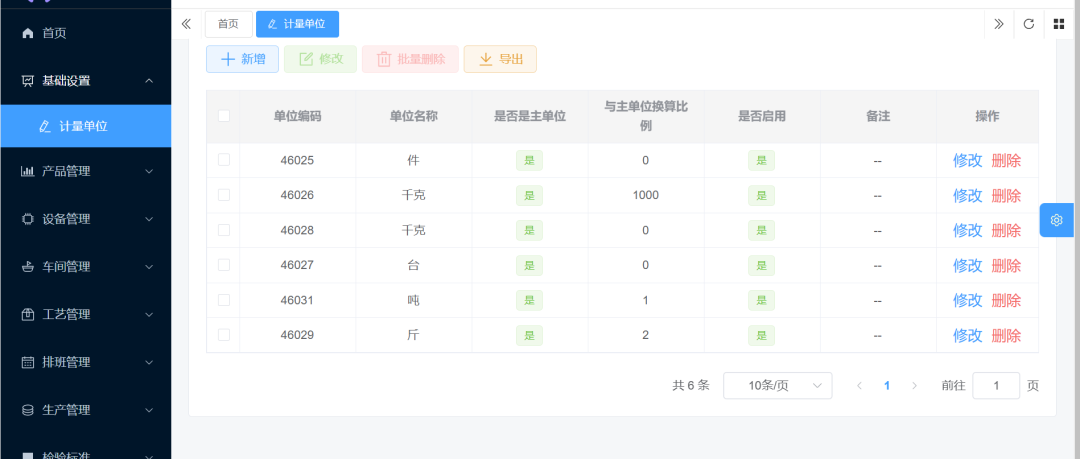
Task: Focus the 前往 page number input field
Action: click(995, 386)
